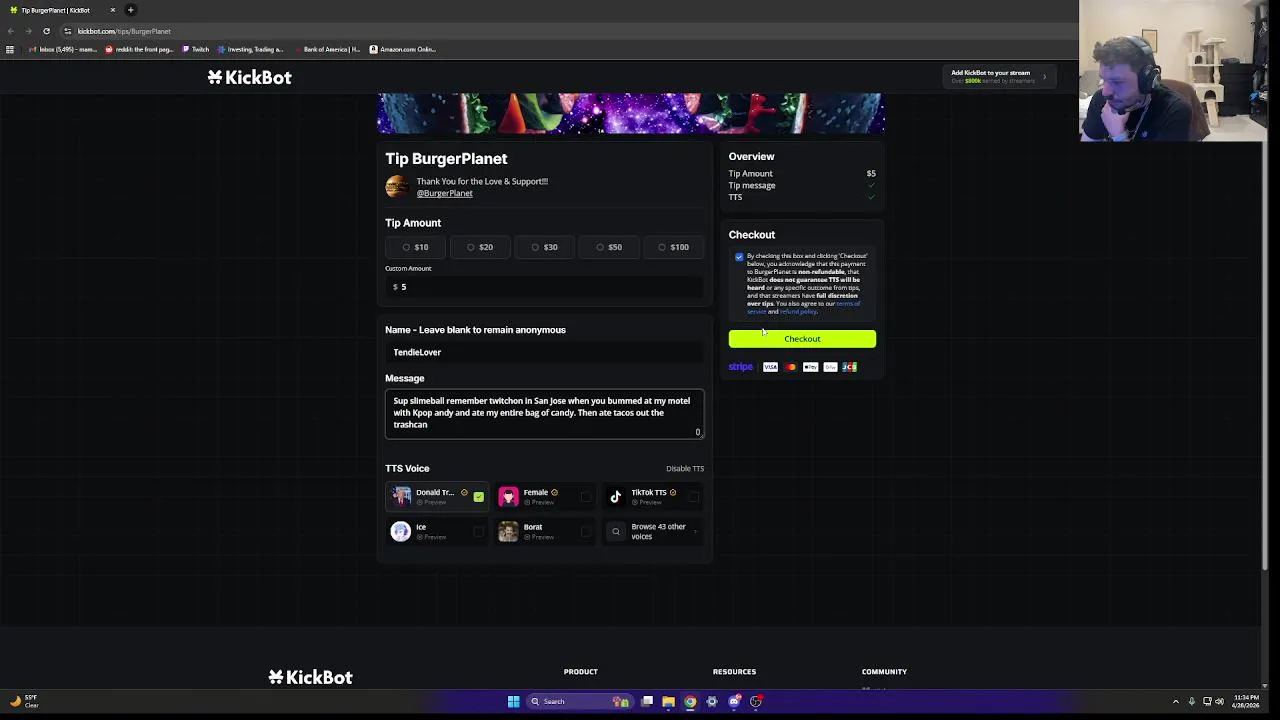Open the Amazon.com bookmark
This screenshot has height=720, width=1280.
click(x=403, y=49)
